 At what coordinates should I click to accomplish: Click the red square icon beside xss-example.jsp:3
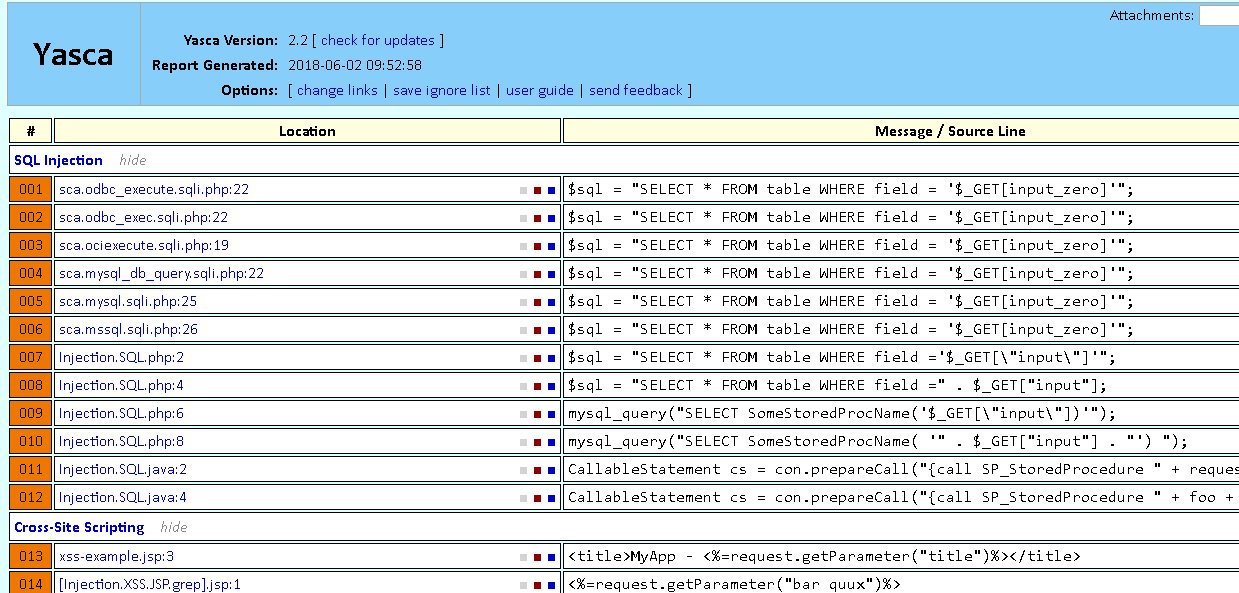pyautogui.click(x=538, y=556)
